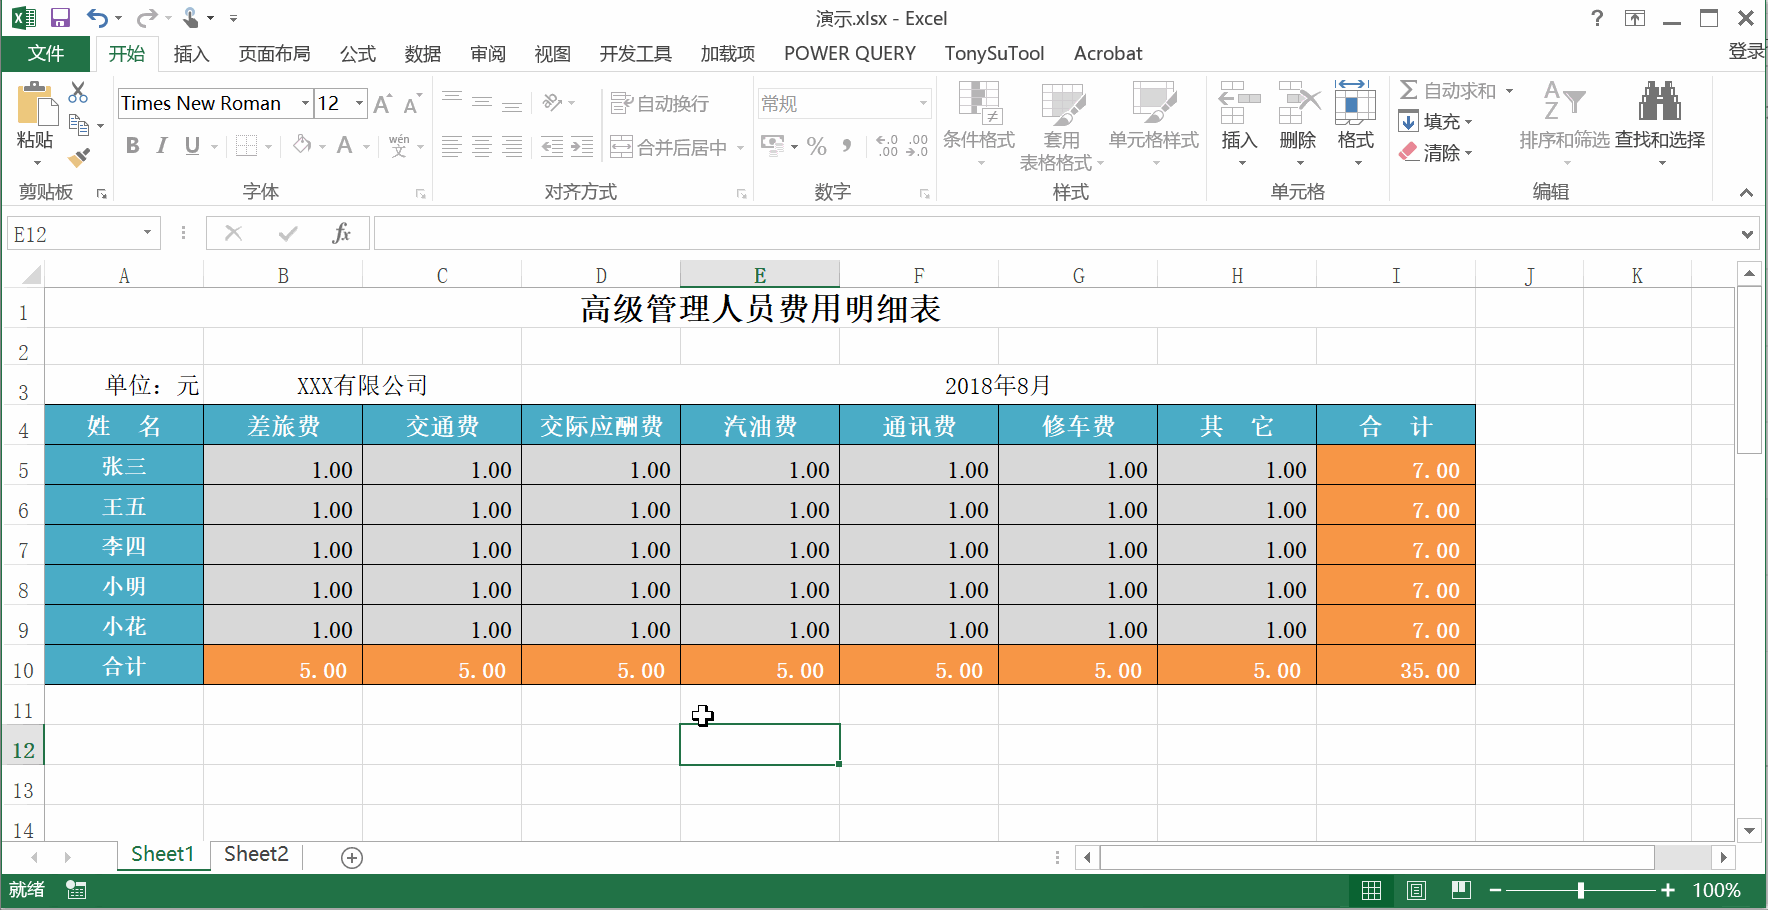1768x910 pixels.
Task: Click the 登录 sign-in link
Action: tap(1746, 52)
